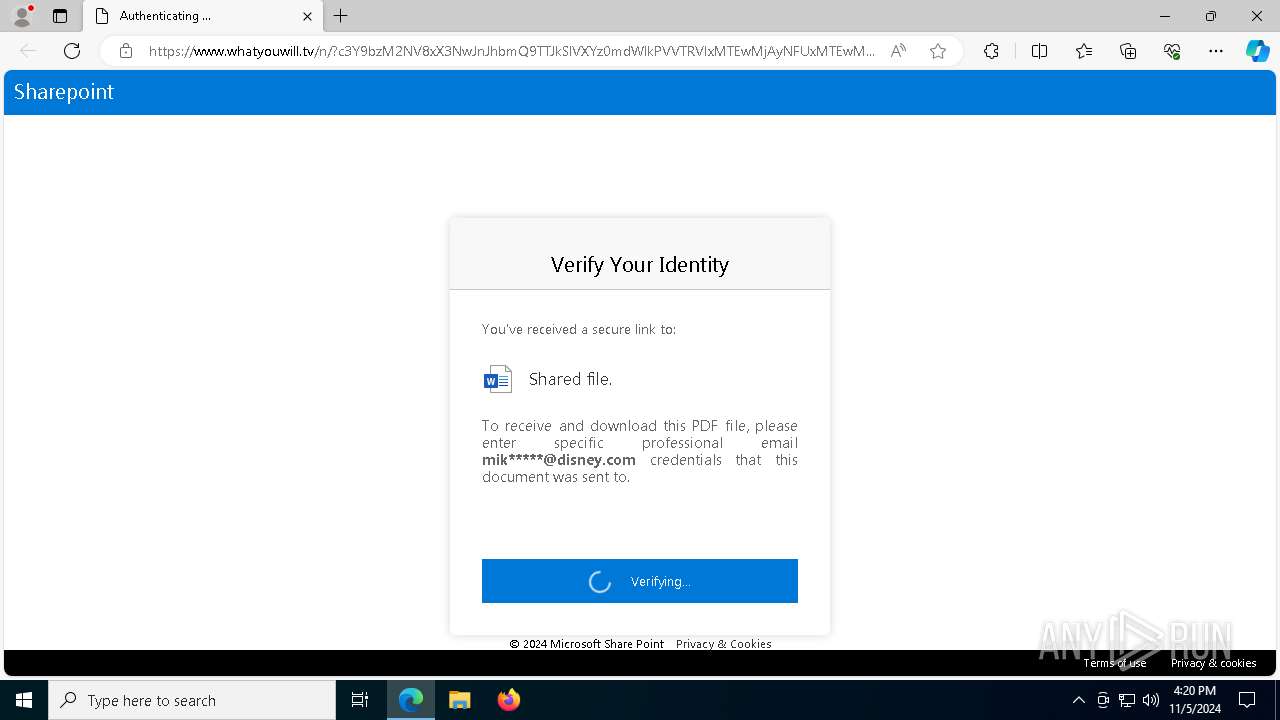The image size is (1280, 720).
Task: Toggle Split screen icon
Action: point(1039,51)
